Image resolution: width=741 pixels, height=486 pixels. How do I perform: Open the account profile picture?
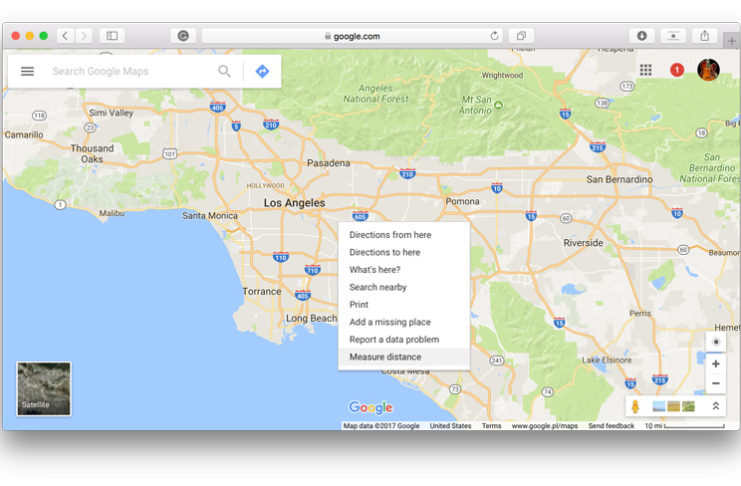pos(708,70)
